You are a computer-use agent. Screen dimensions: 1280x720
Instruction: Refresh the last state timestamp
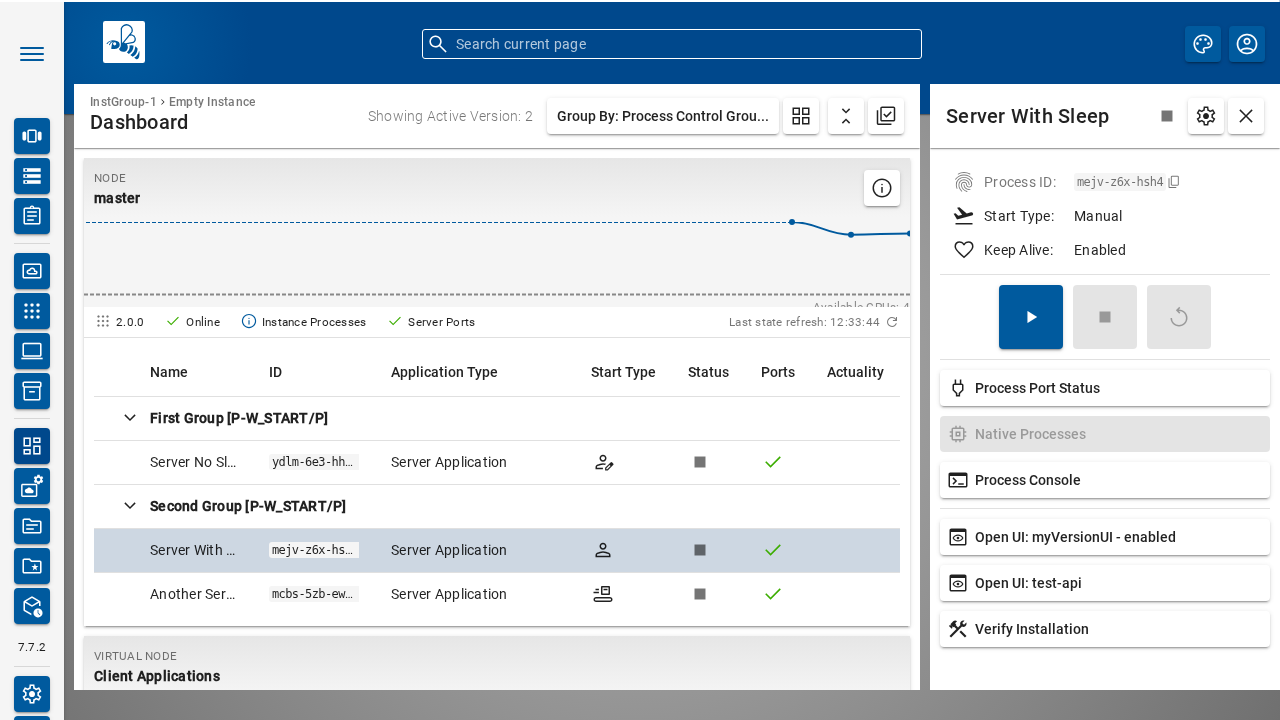click(x=892, y=322)
